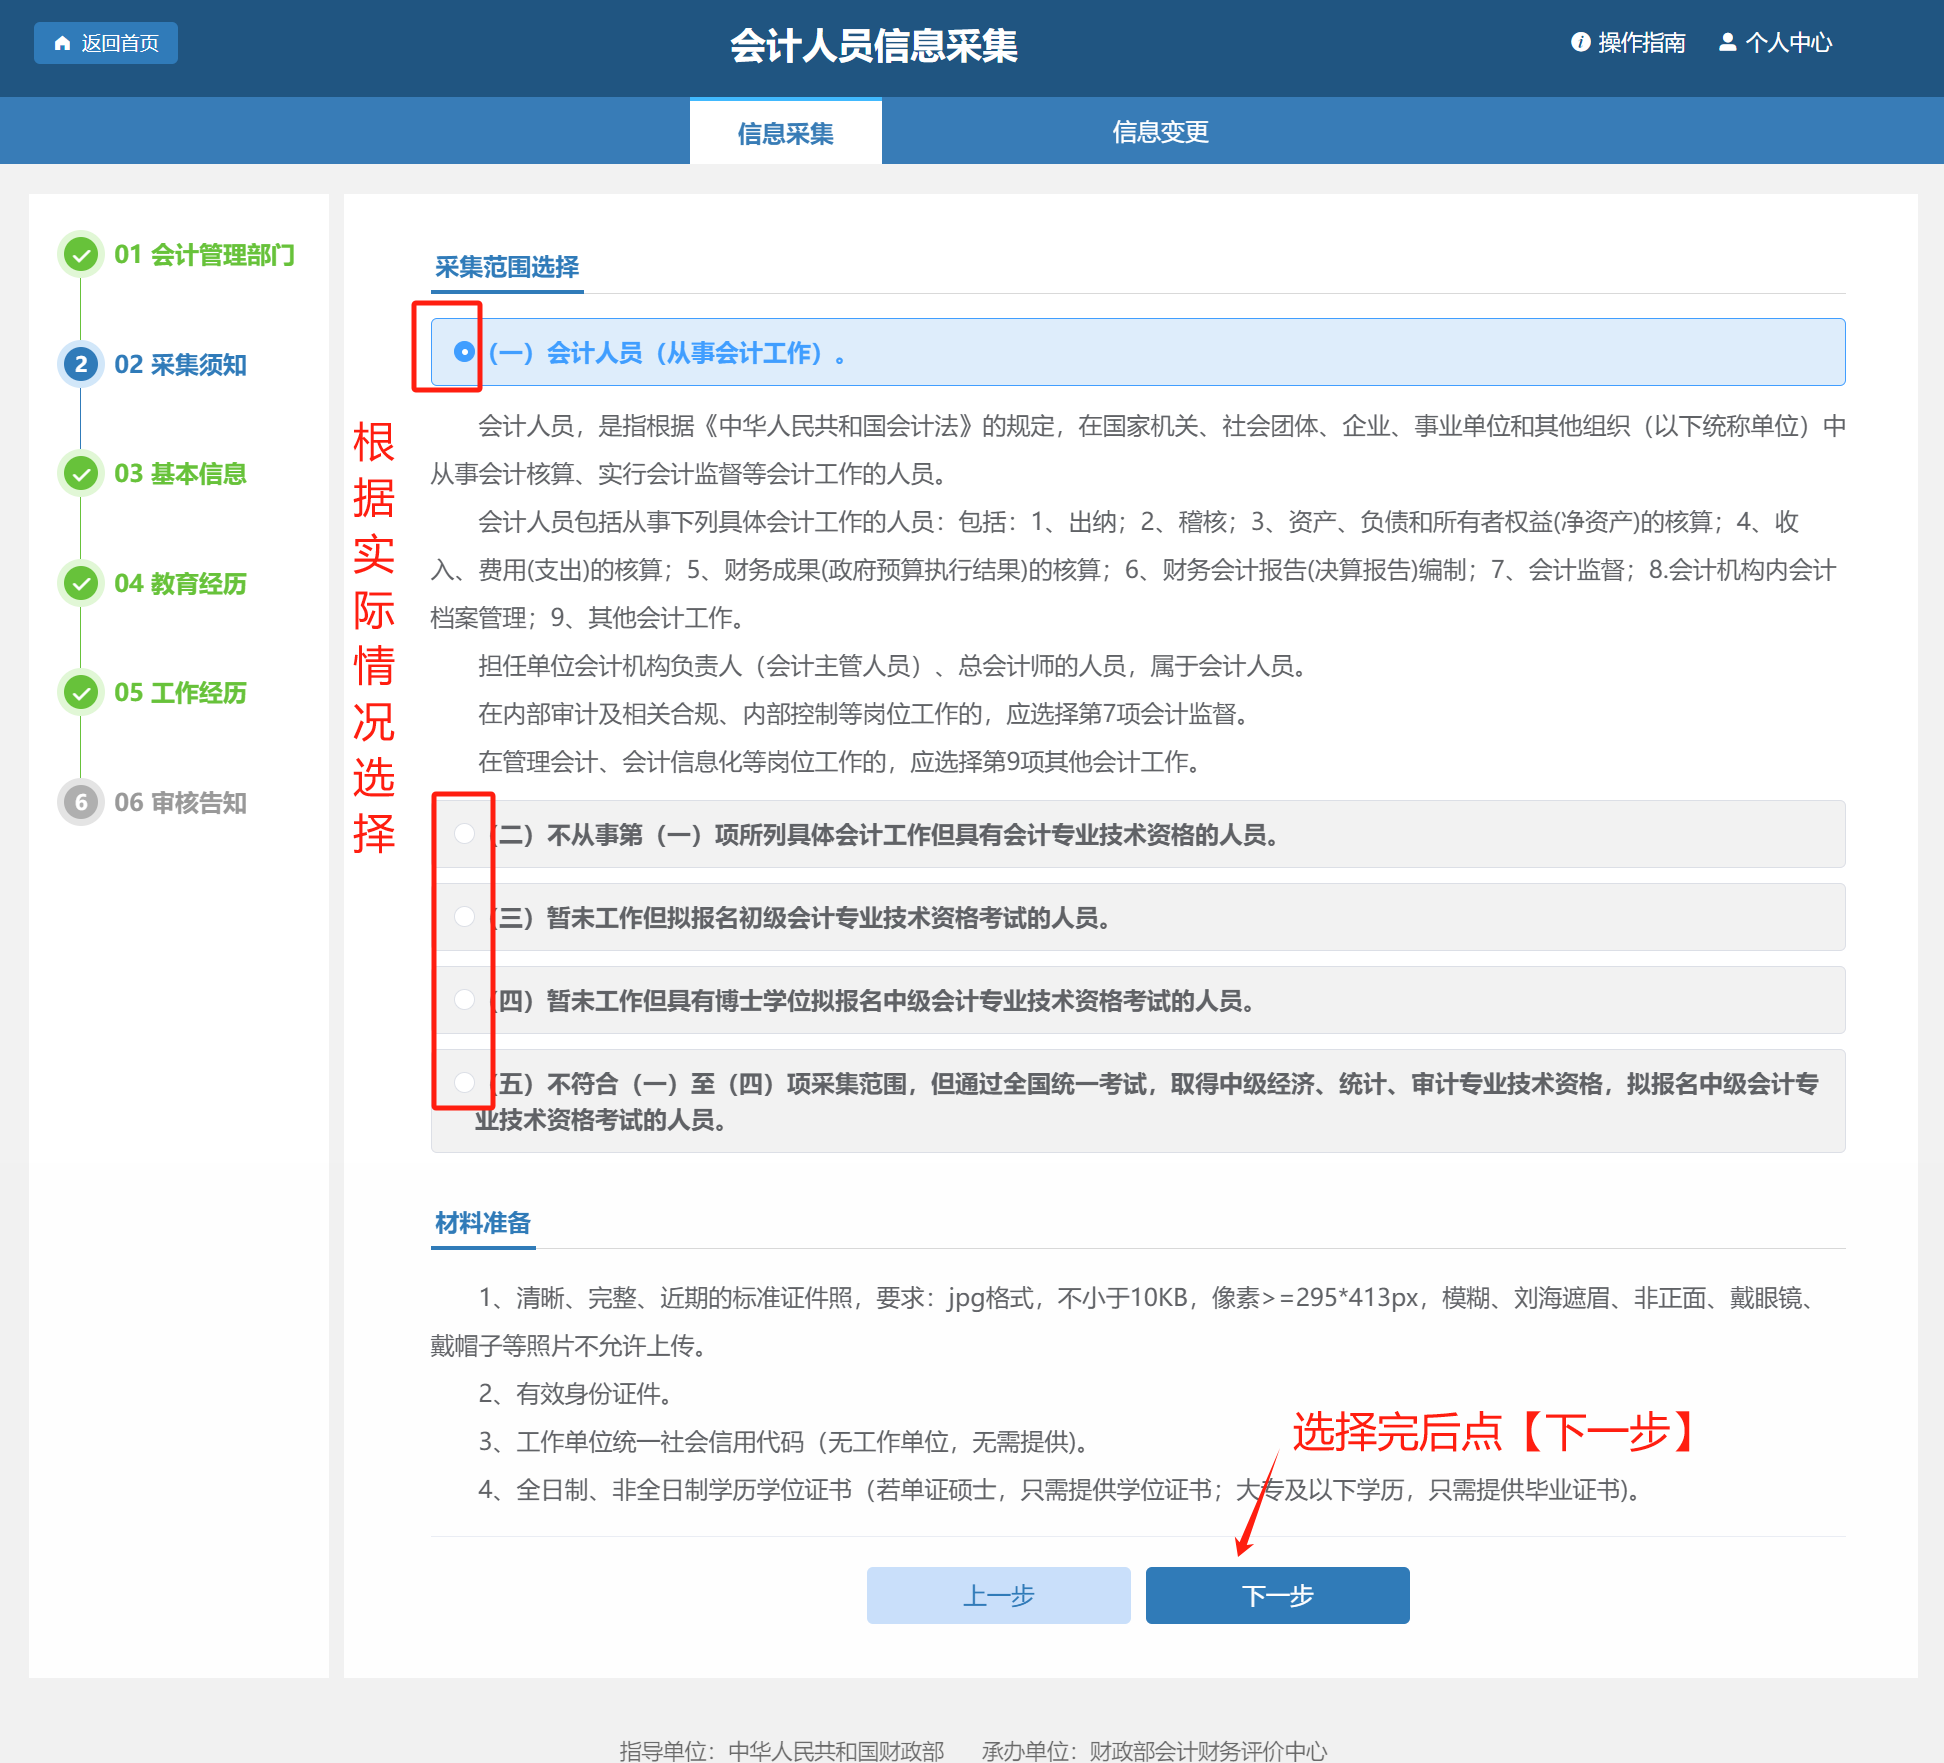Click the 个人中心 user icon
Image resolution: width=1944 pixels, height=1763 pixels.
pyautogui.click(x=1727, y=42)
